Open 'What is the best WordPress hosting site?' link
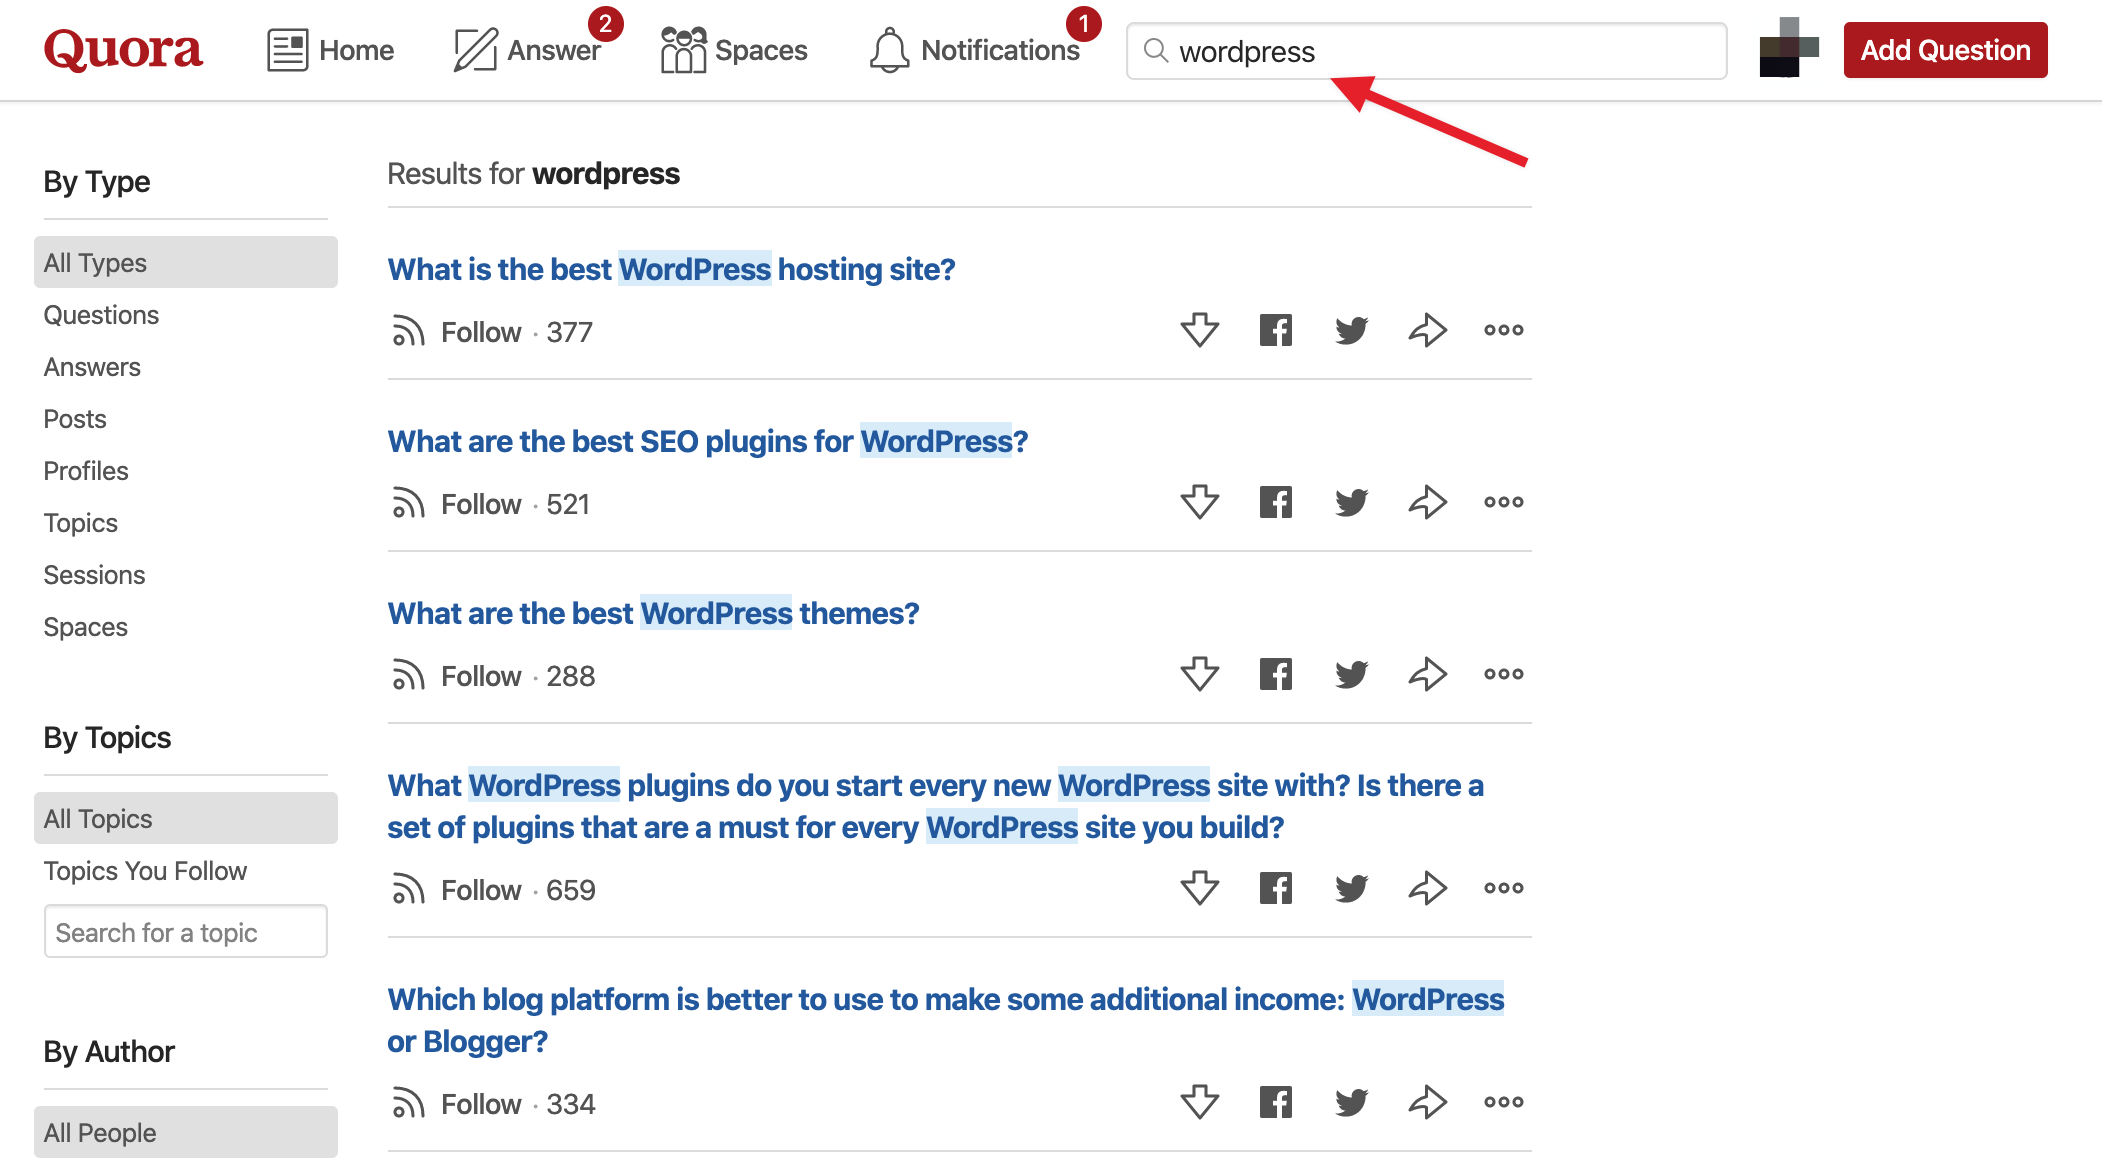Image resolution: width=2102 pixels, height=1166 pixels. (x=671, y=269)
